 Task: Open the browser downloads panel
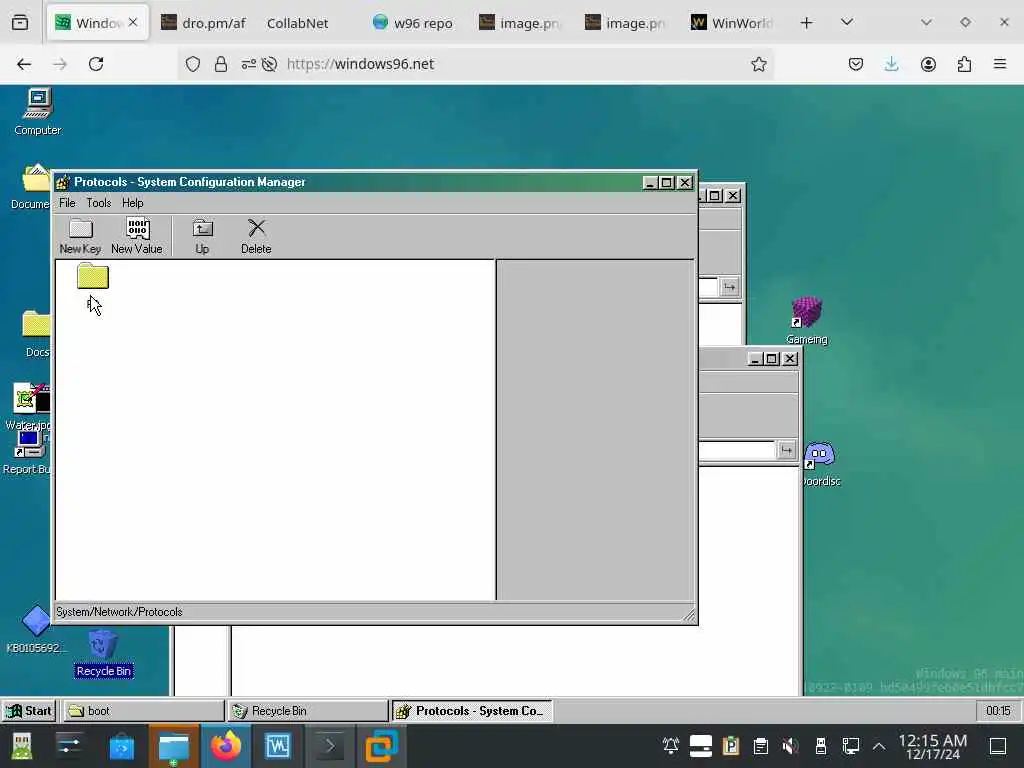click(891, 64)
